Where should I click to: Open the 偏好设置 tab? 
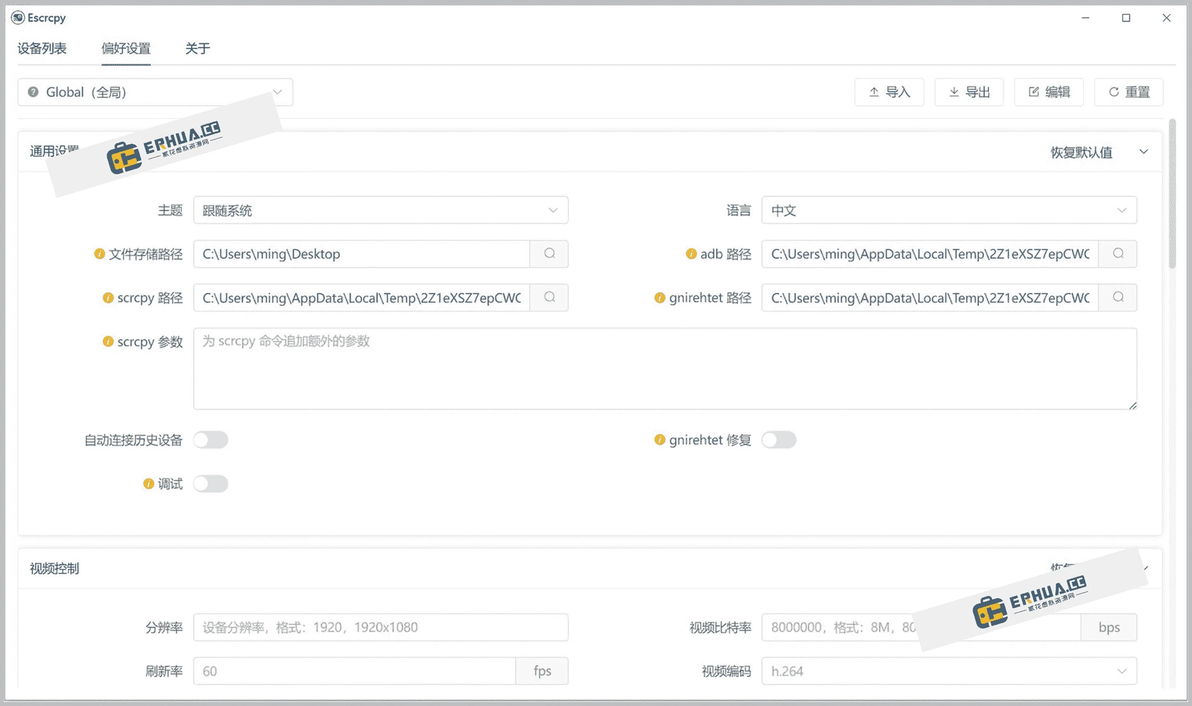pyautogui.click(x=126, y=49)
